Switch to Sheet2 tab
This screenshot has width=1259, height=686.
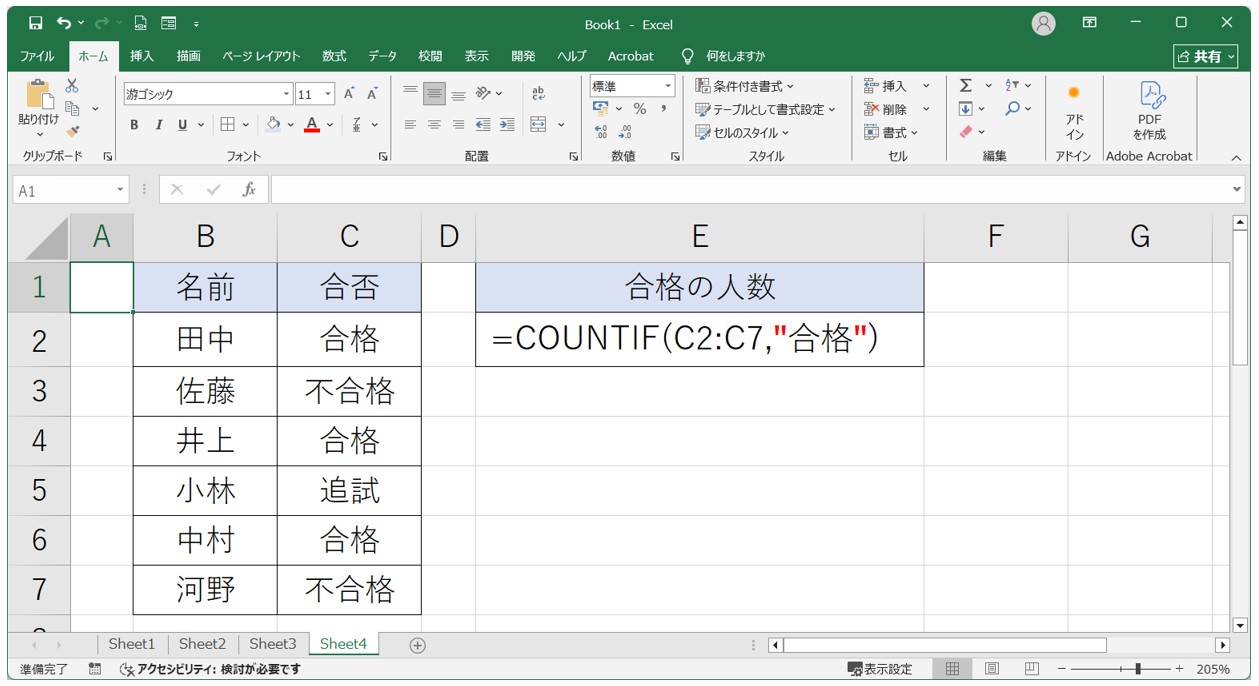click(x=202, y=644)
